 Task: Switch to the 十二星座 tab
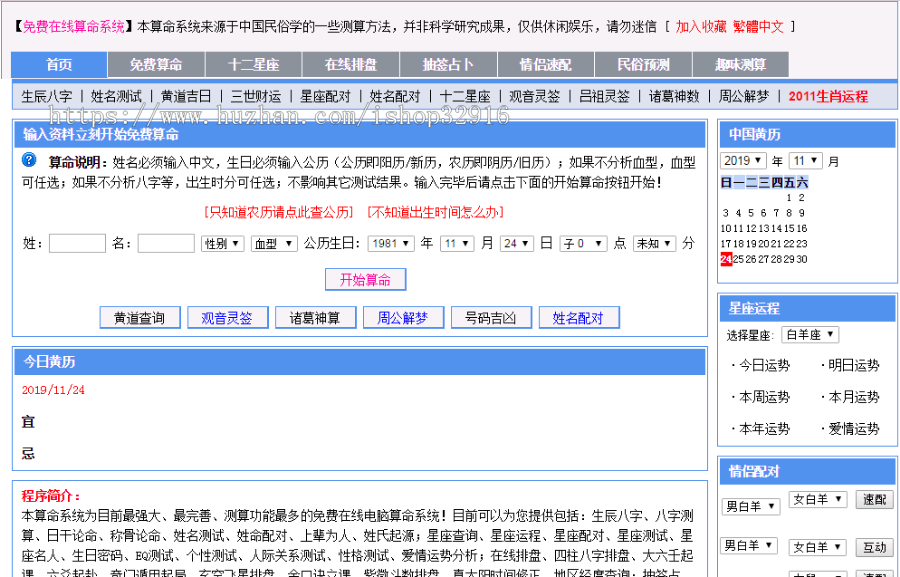pyautogui.click(x=255, y=63)
